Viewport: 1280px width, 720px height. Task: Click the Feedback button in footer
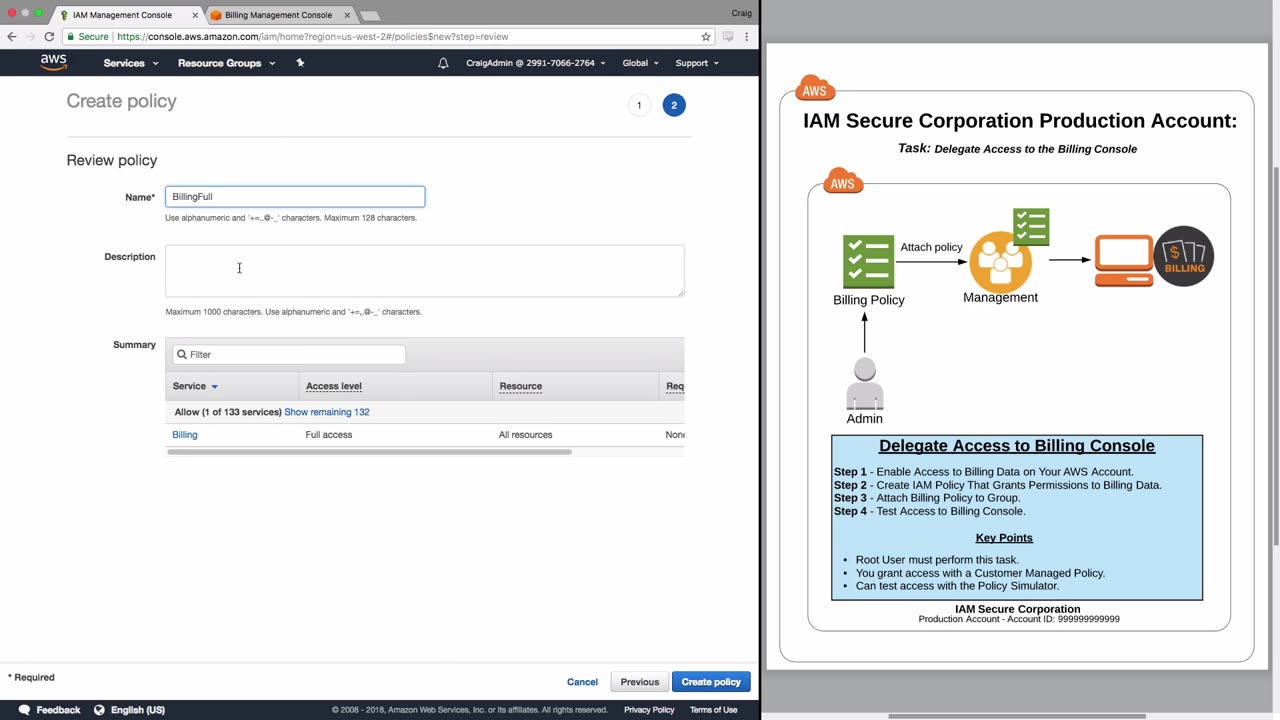point(49,710)
